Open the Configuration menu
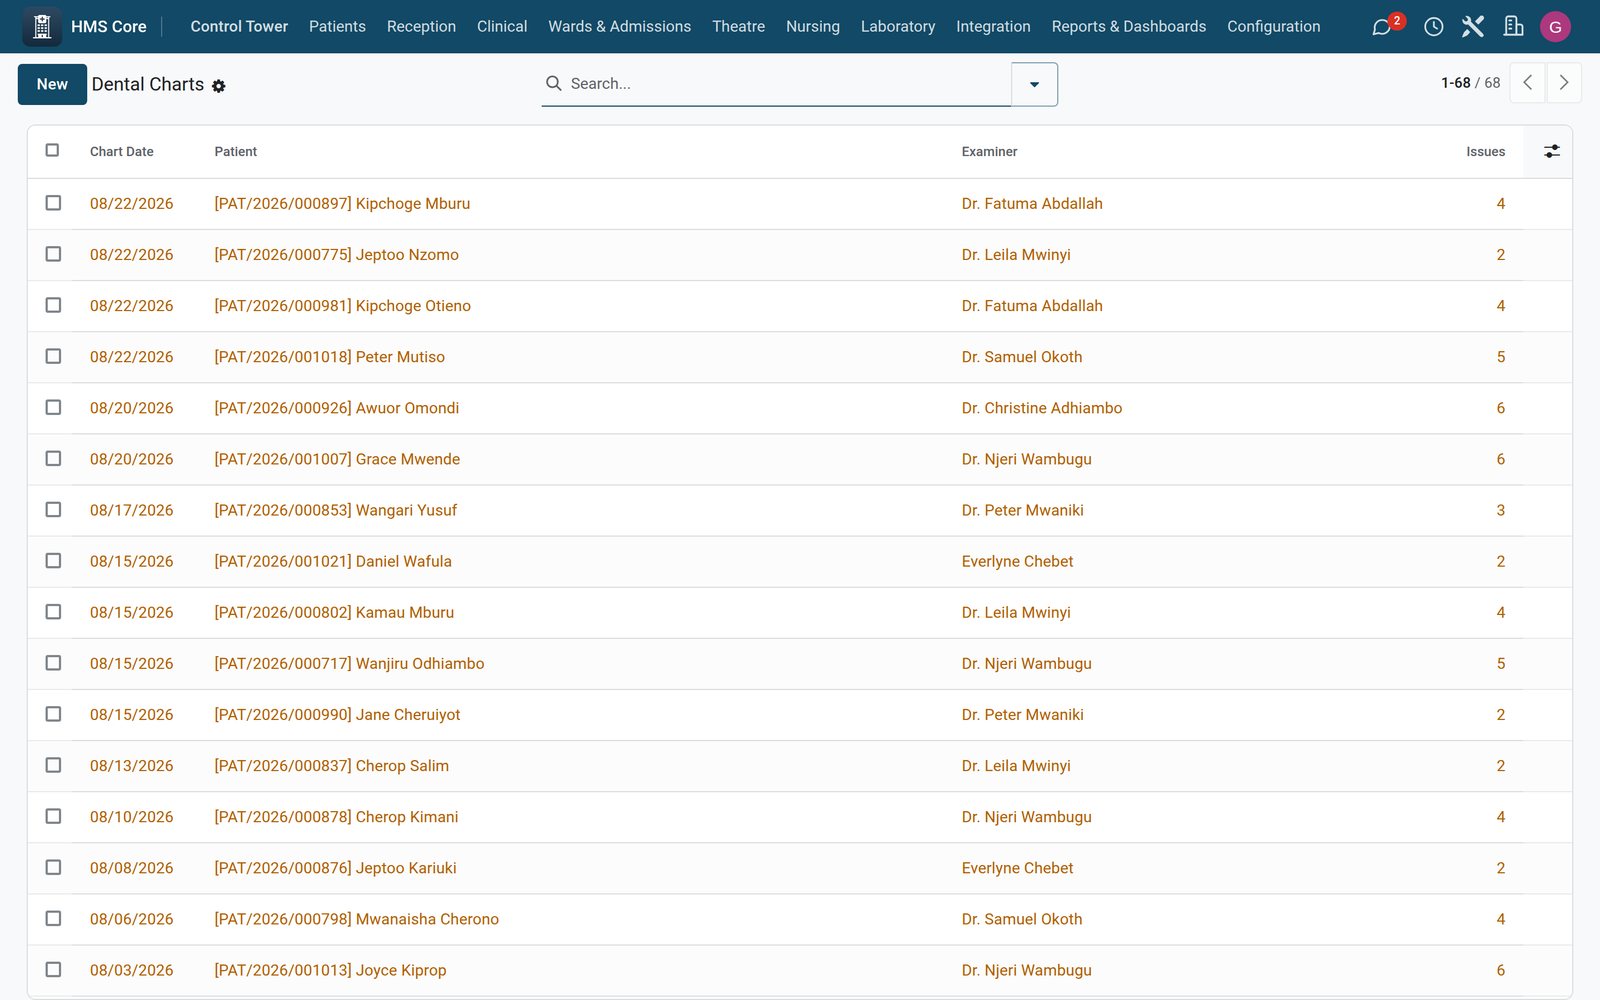 click(1273, 27)
